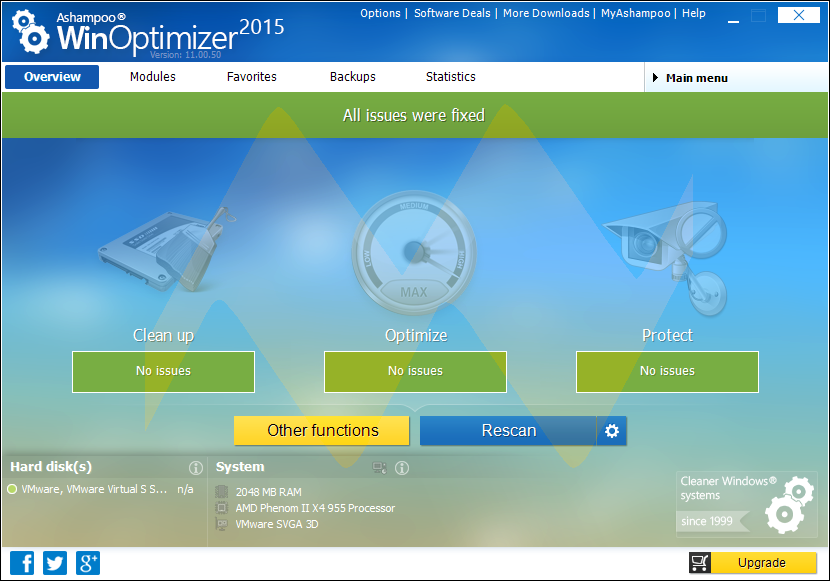Click the Optimize heading

[416, 335]
